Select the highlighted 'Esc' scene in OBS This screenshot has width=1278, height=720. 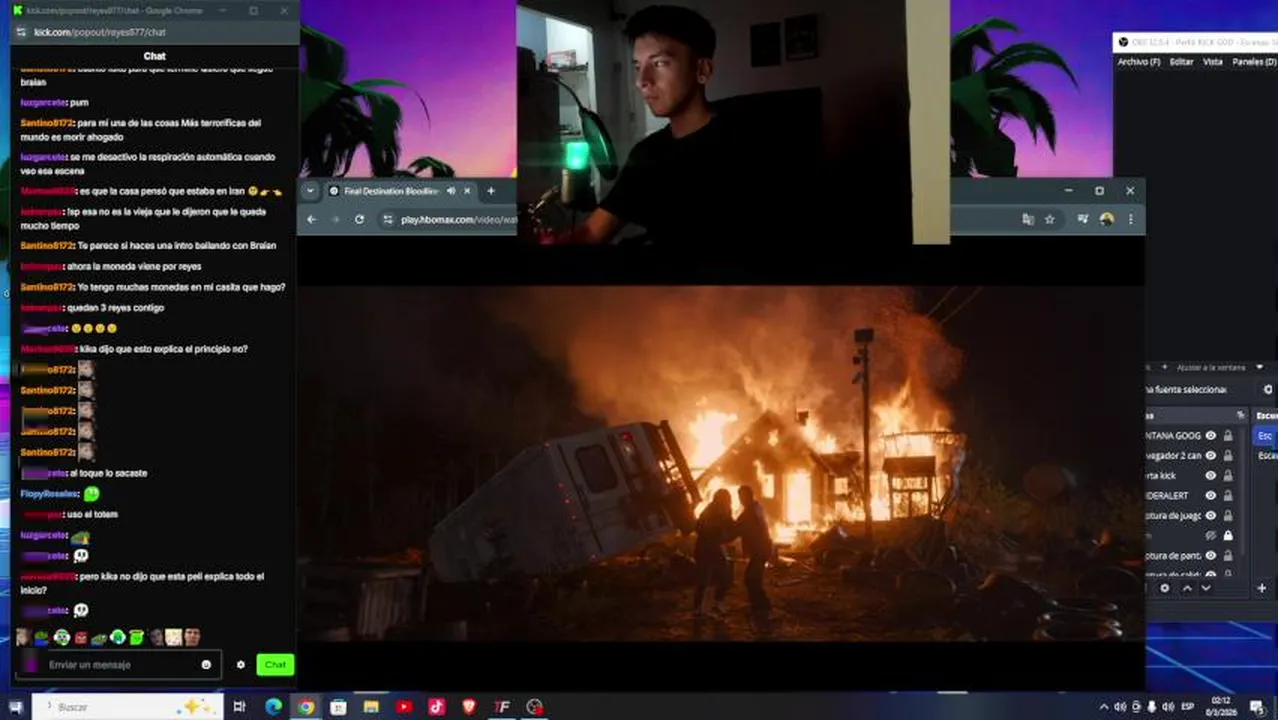[1265, 436]
